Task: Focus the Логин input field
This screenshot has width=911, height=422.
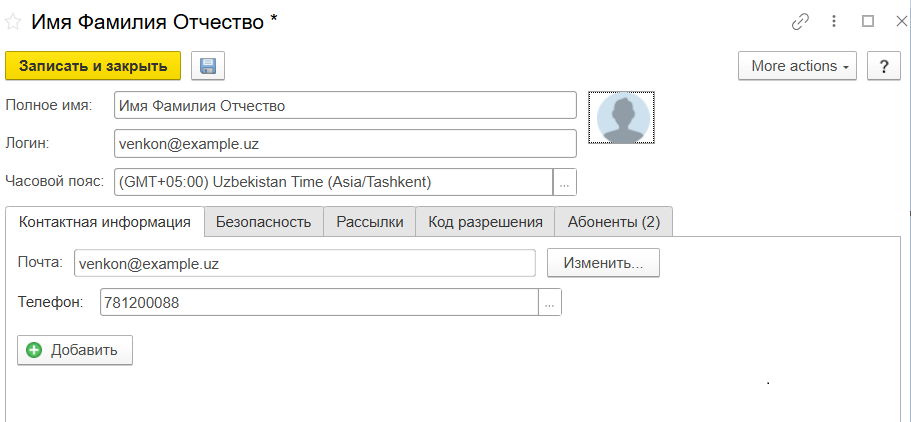Action: point(345,143)
